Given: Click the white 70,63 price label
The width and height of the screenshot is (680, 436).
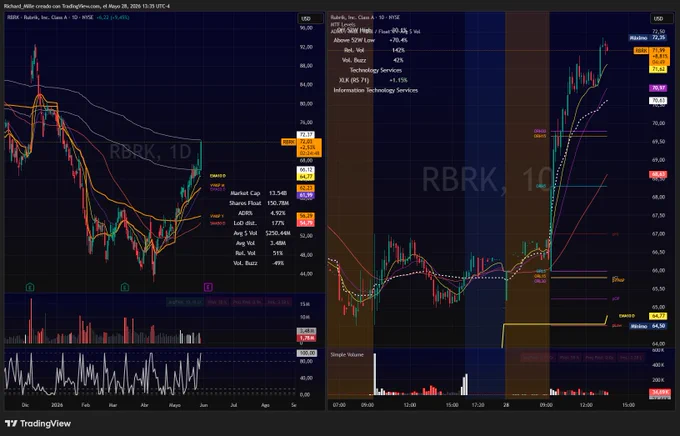Looking at the screenshot, I should click(x=658, y=101).
